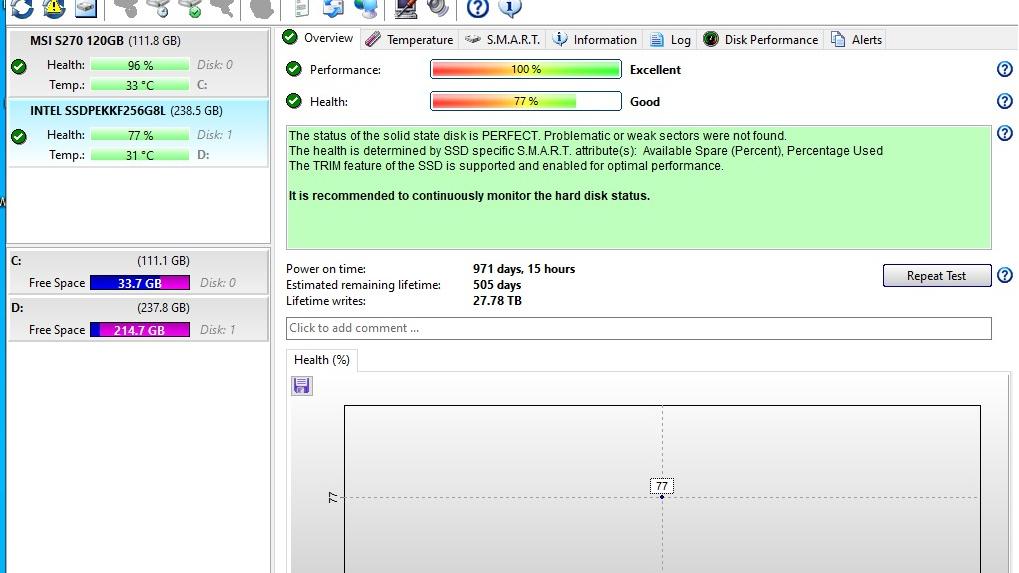Click the blue hard disk toolbar icon
Image resolution: width=1019 pixels, height=573 pixels.
coord(86,8)
